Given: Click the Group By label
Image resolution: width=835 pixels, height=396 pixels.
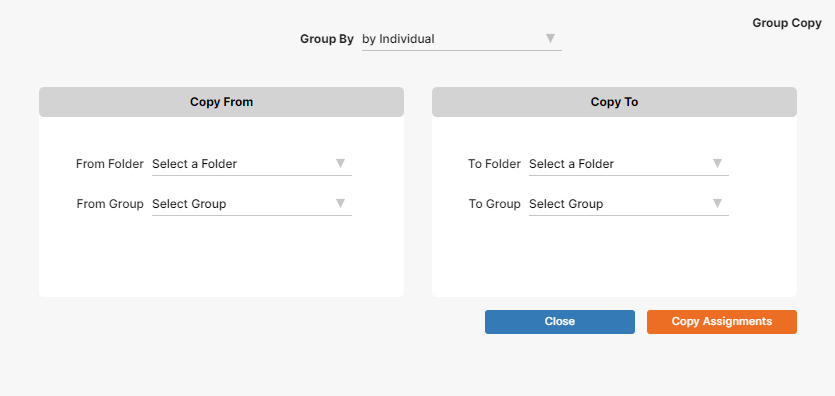Looking at the screenshot, I should coord(327,39).
